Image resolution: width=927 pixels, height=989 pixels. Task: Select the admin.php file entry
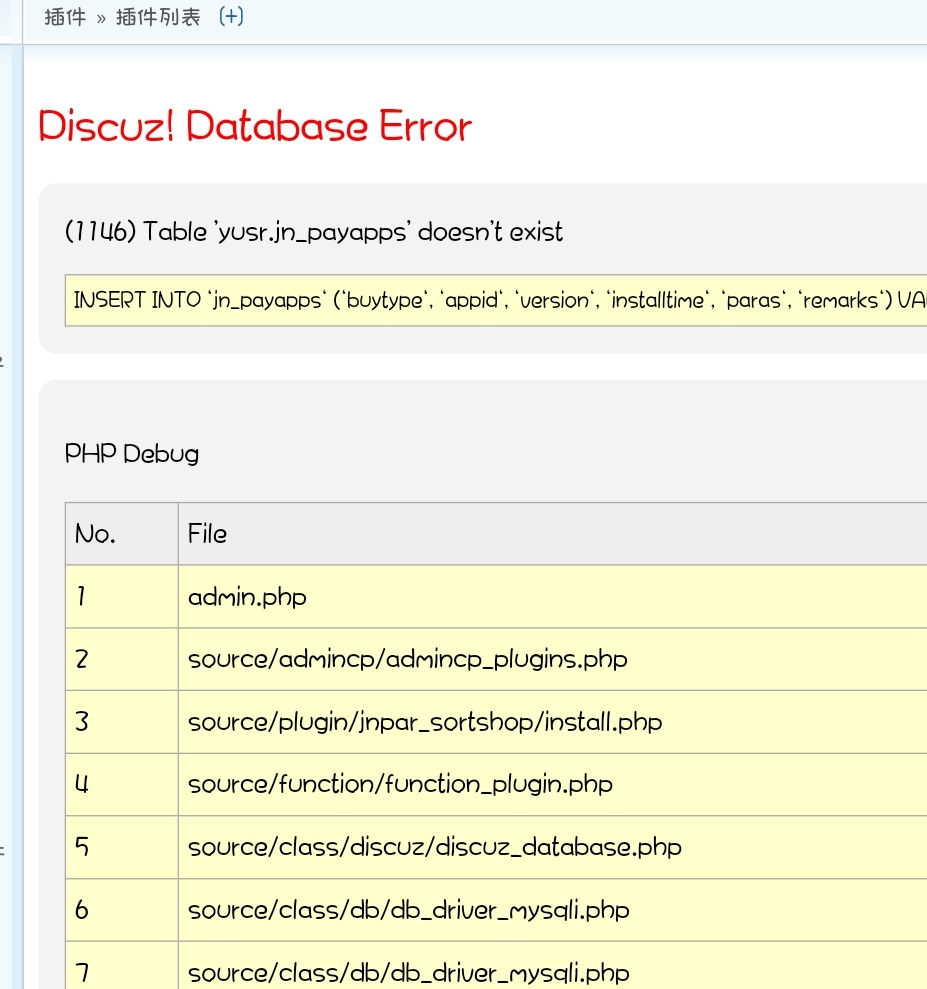point(247,597)
